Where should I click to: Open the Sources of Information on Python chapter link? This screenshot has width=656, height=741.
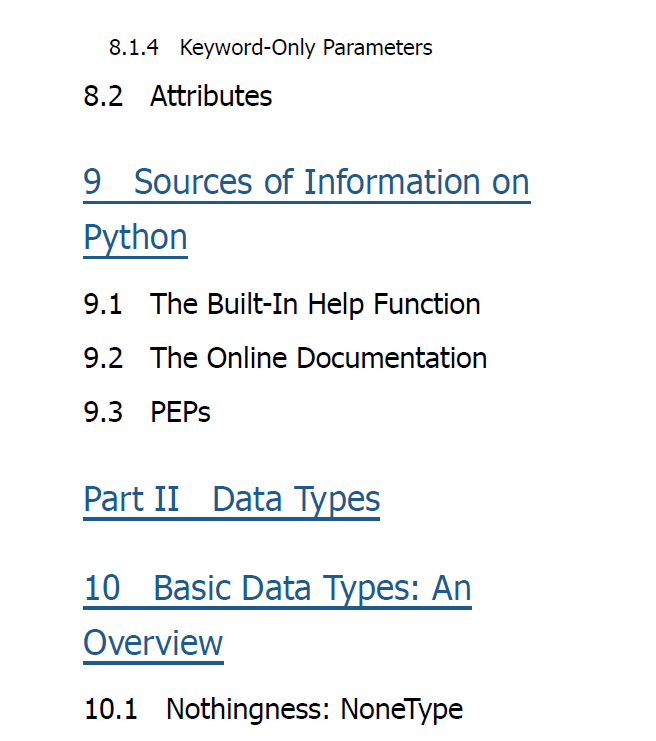[307, 182]
